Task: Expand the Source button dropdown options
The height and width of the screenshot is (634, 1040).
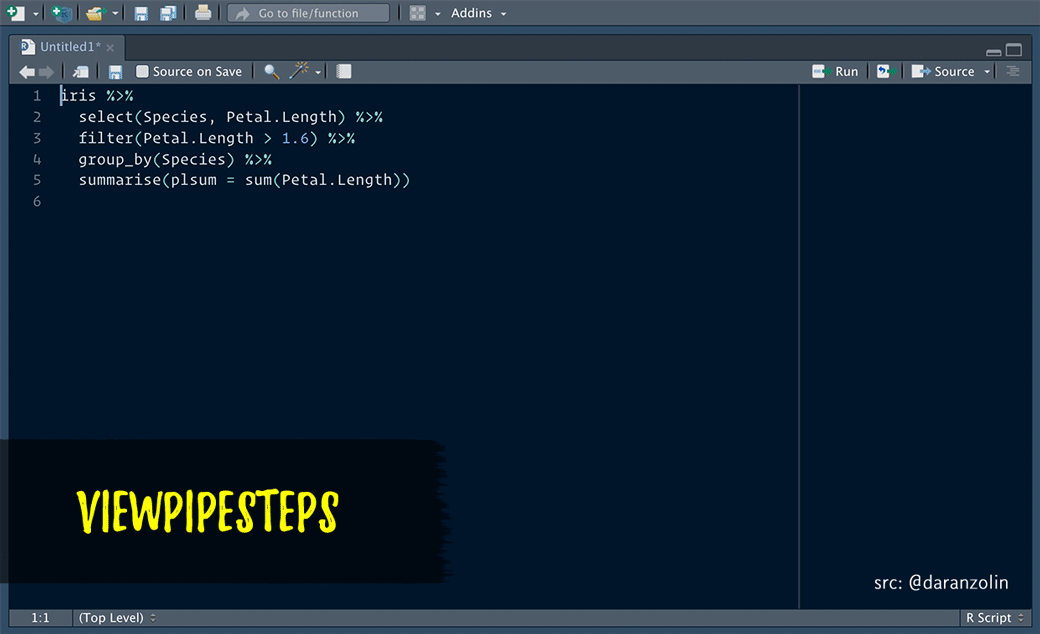Action: (x=987, y=71)
